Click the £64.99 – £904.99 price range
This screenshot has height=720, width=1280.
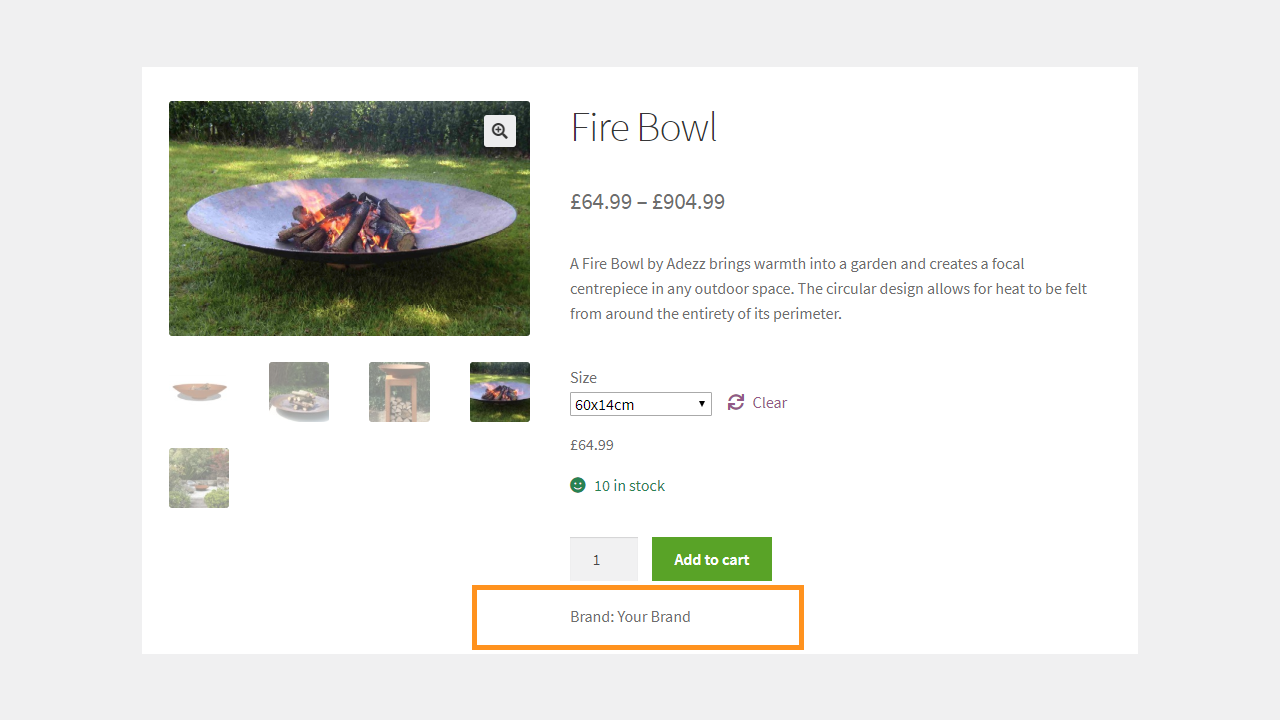(x=648, y=202)
